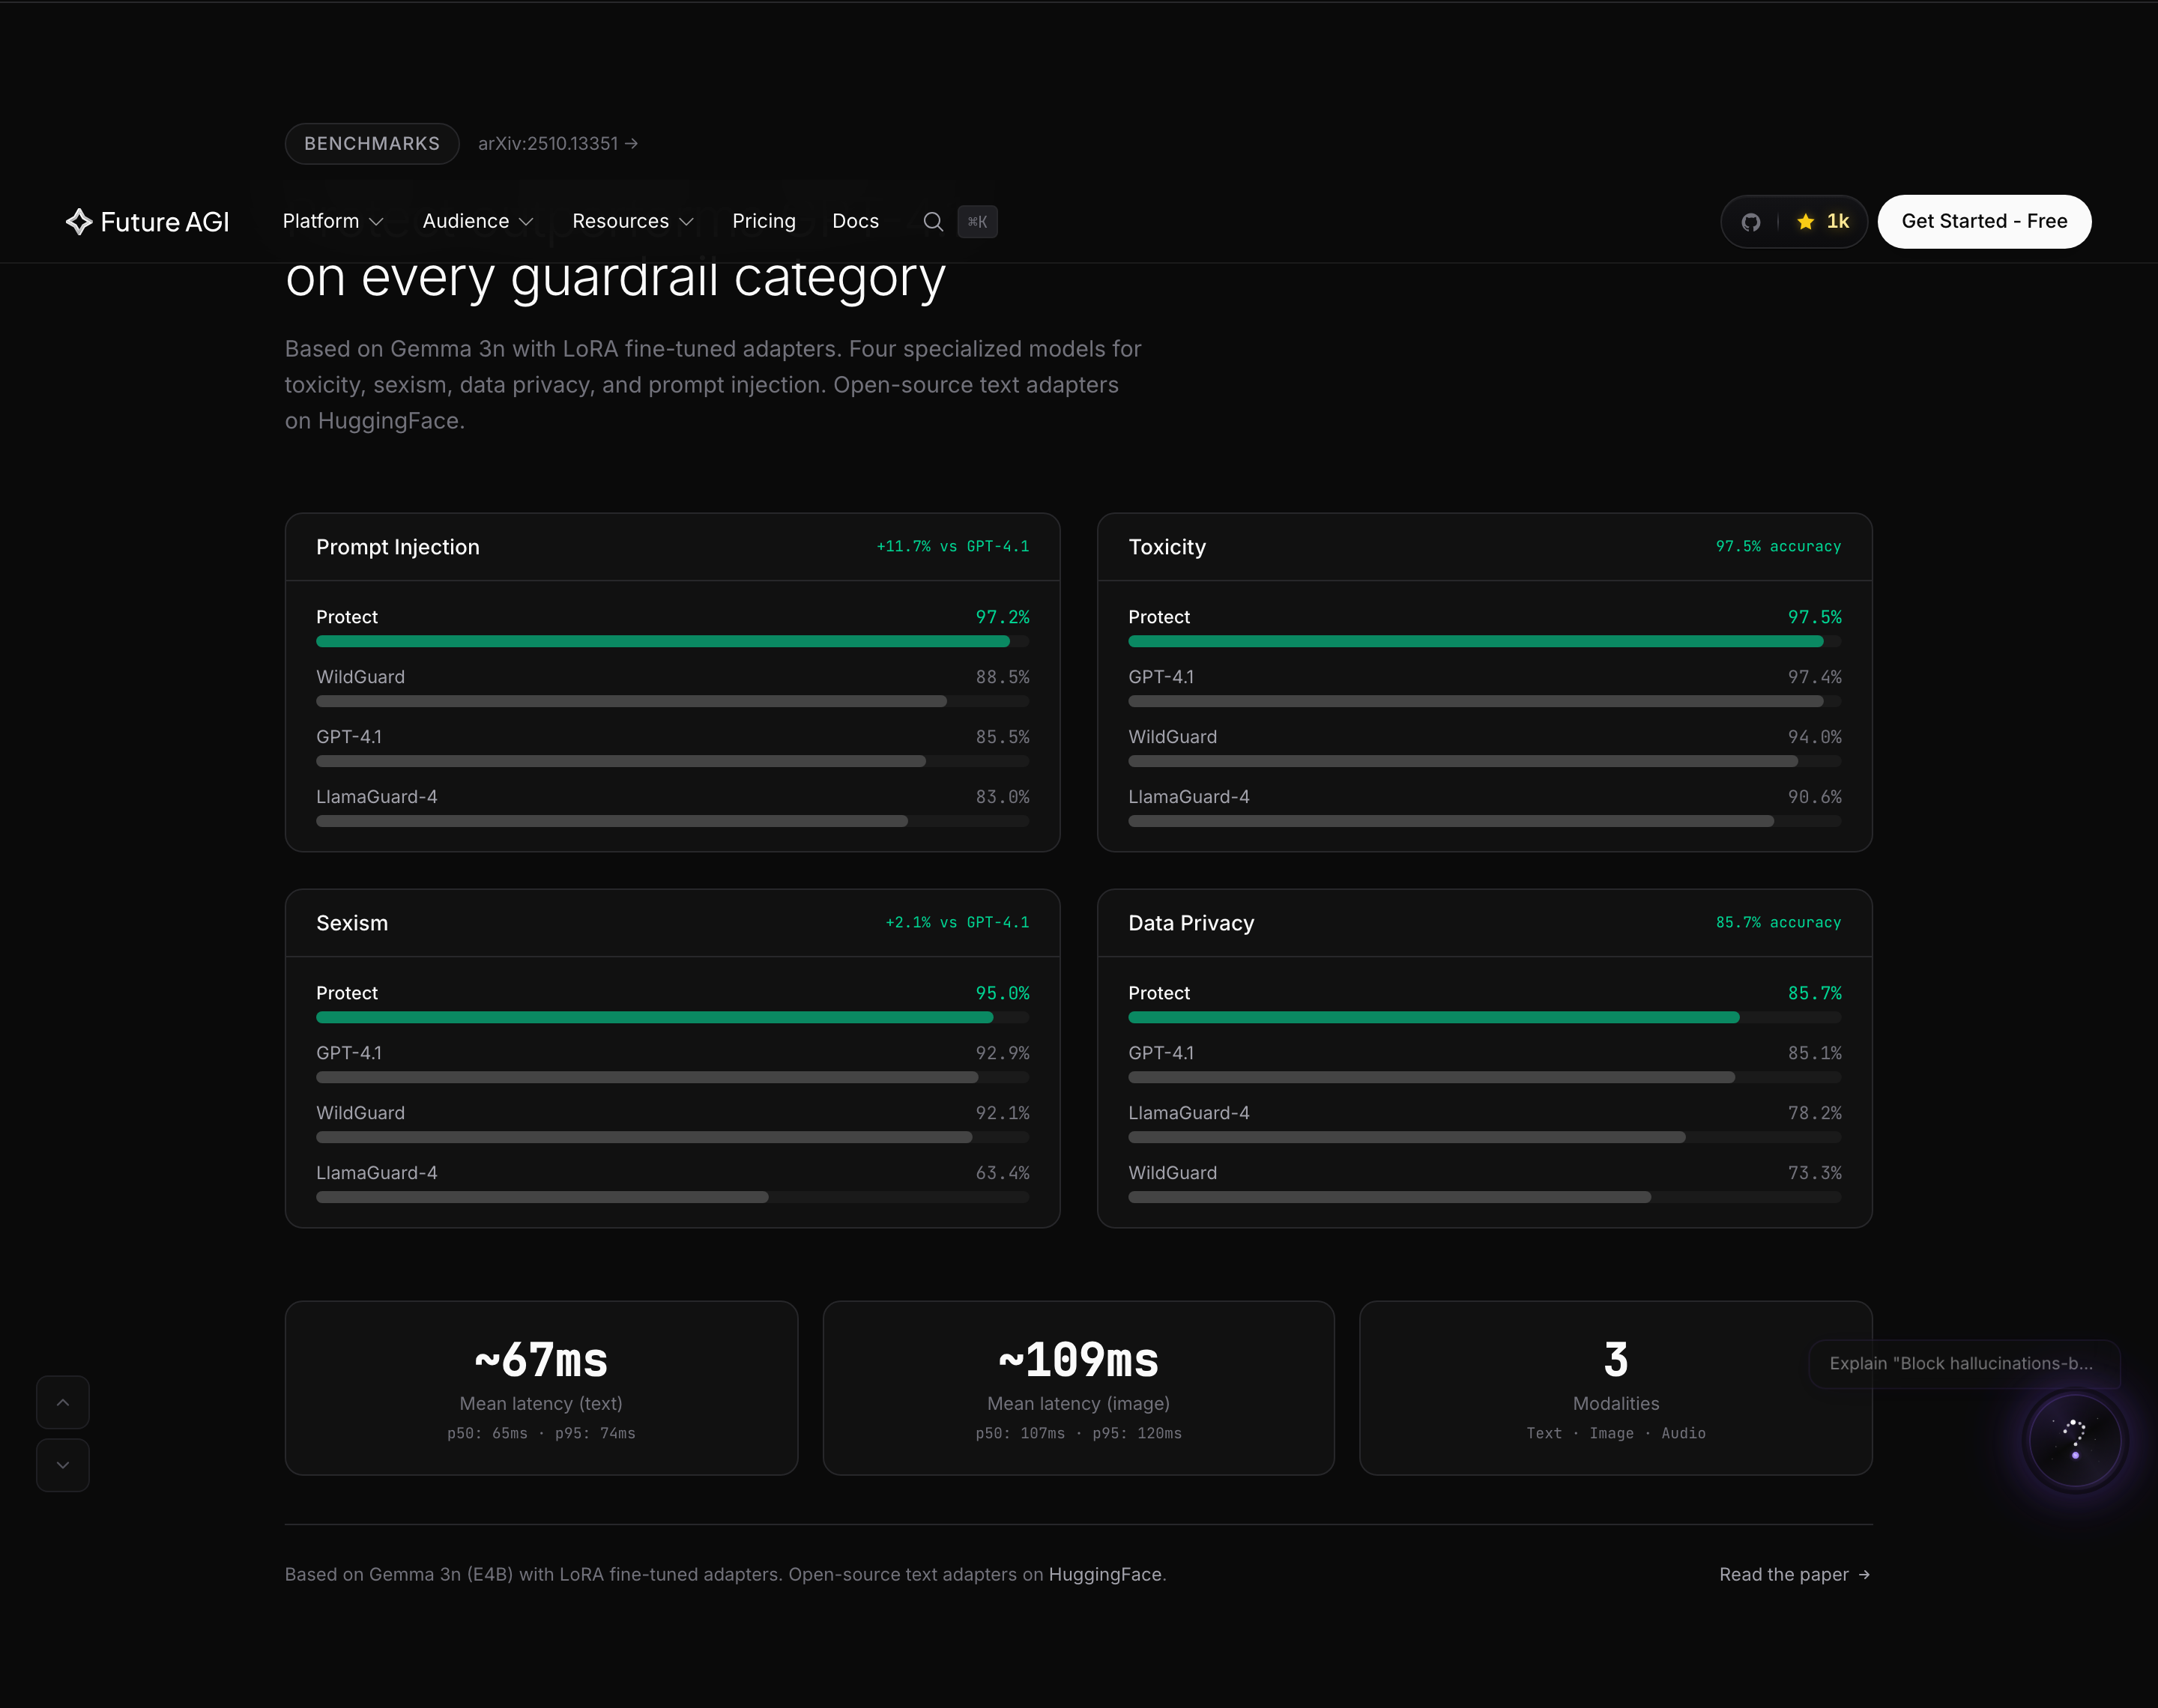This screenshot has width=2158, height=1708.
Task: Click the 85.5% GPT-4.1 value
Action: pyautogui.click(x=1002, y=737)
